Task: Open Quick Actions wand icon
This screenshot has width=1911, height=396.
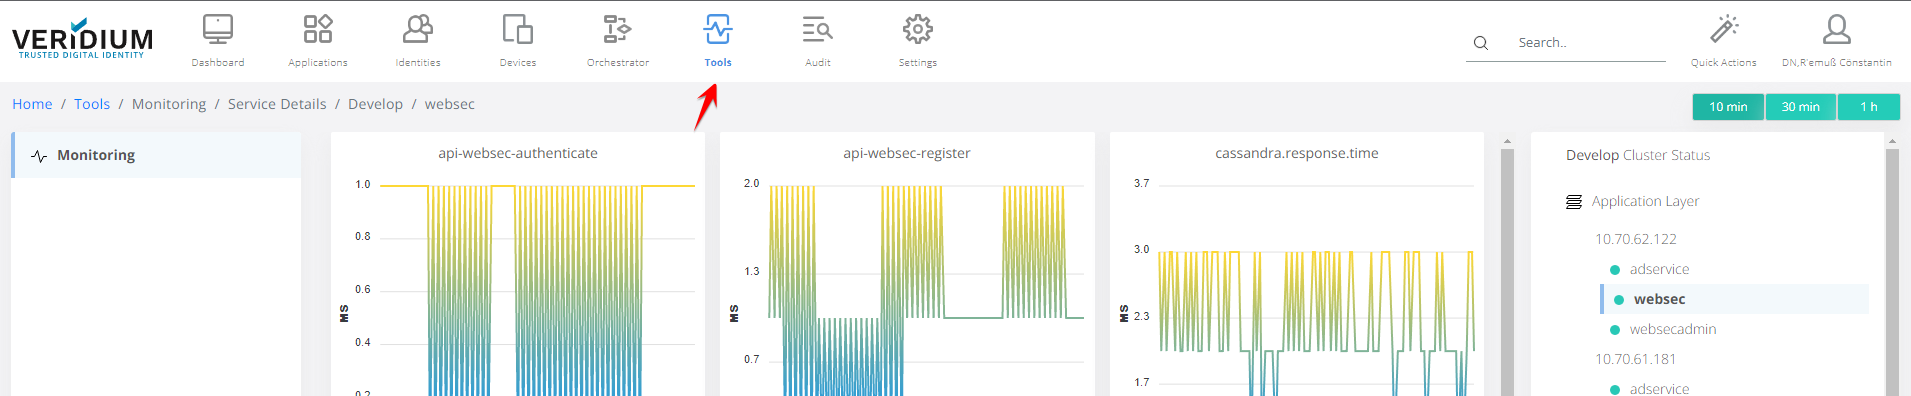Action: pyautogui.click(x=1724, y=29)
